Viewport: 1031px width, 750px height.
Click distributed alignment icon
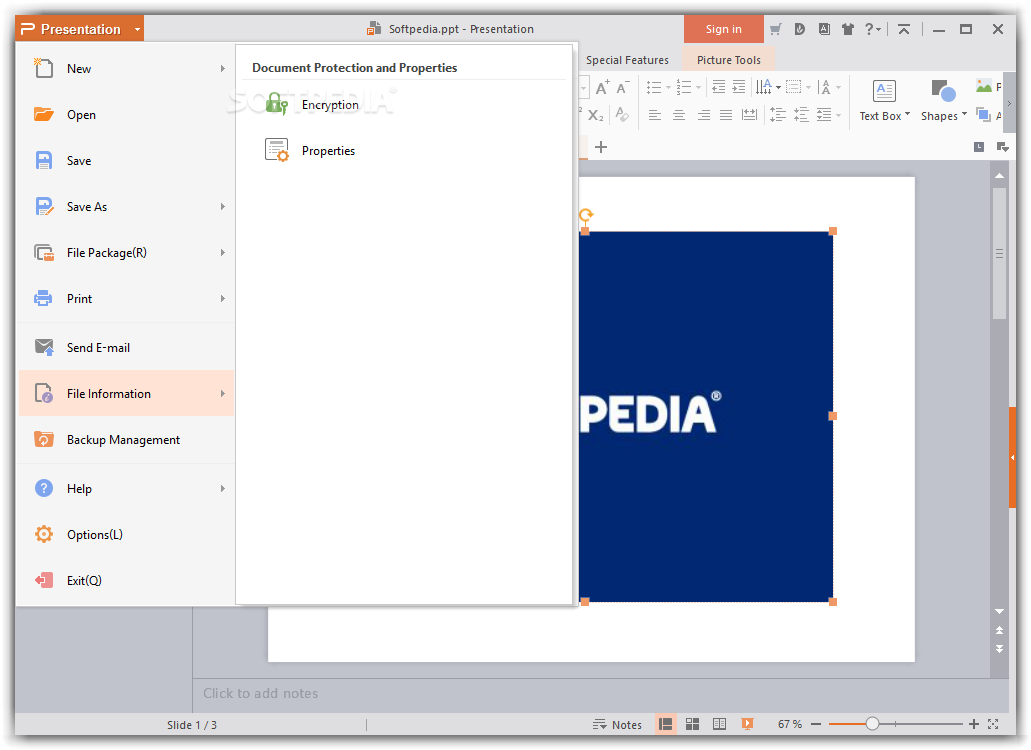click(x=749, y=116)
